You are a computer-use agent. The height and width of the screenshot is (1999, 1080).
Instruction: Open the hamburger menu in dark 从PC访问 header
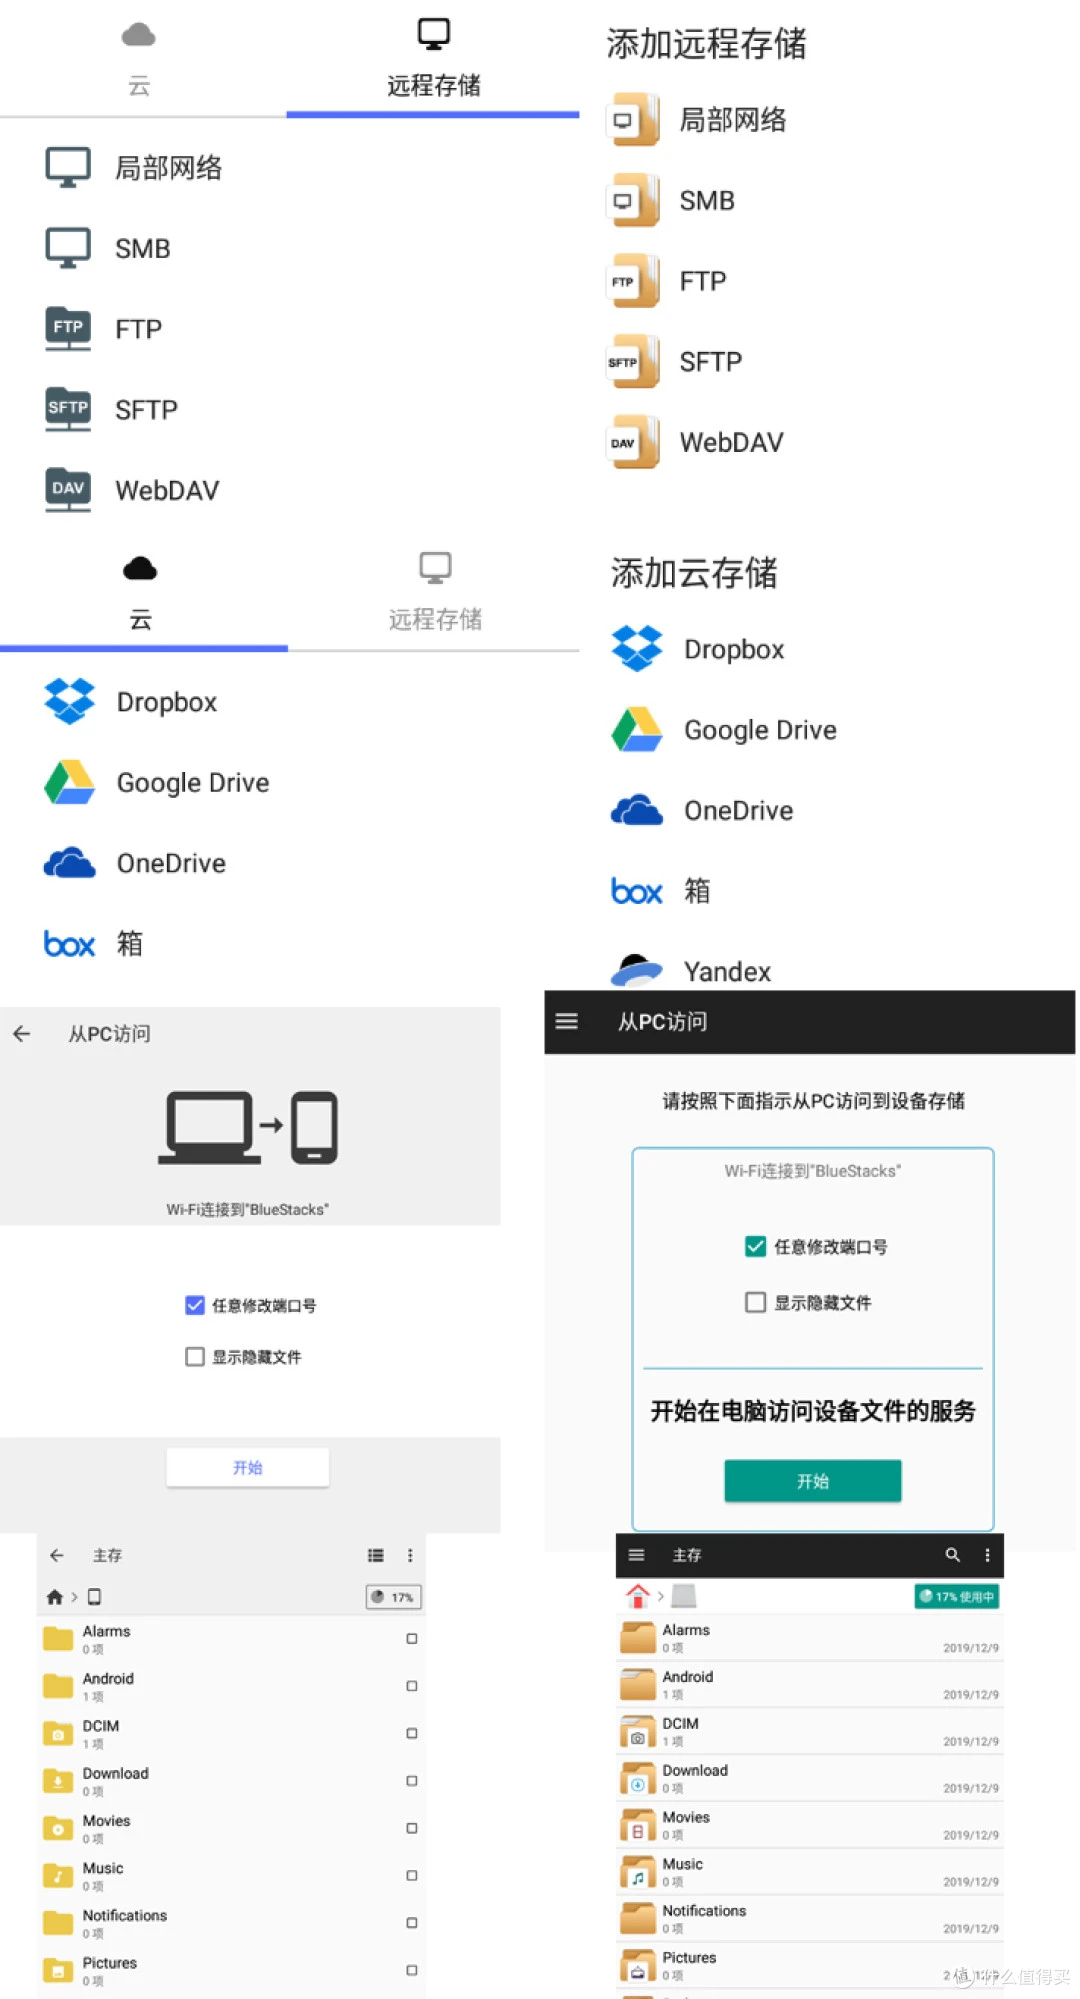point(567,1021)
